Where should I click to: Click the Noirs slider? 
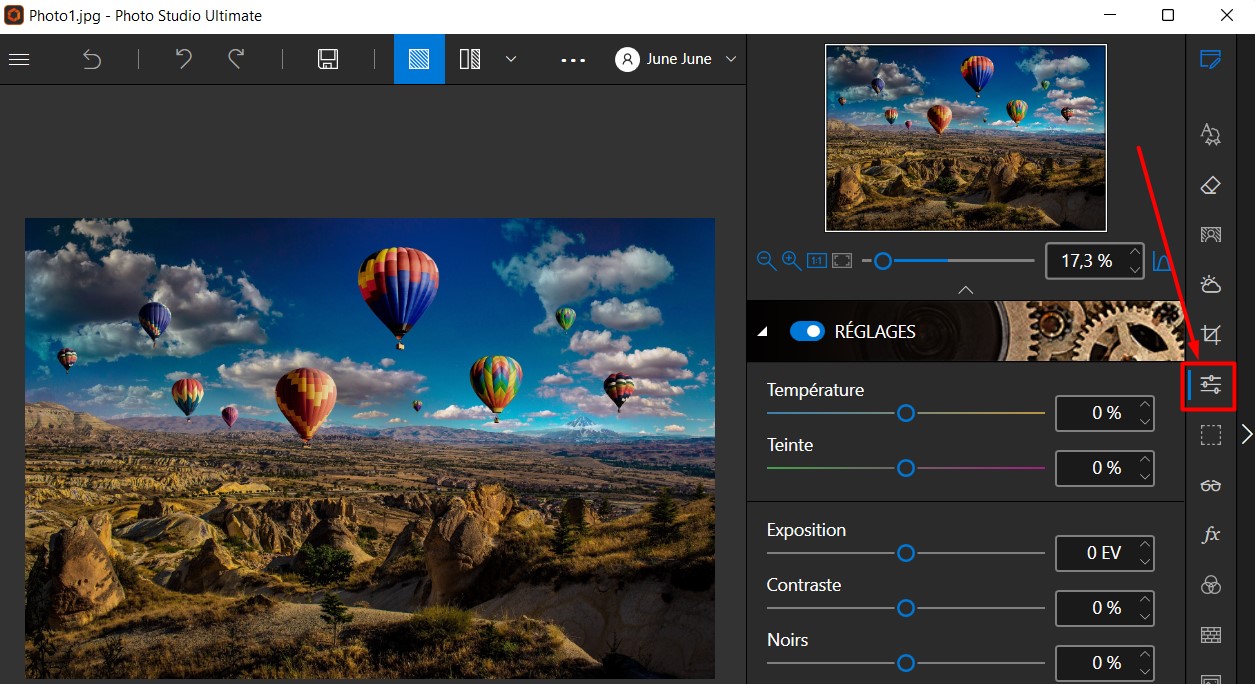[906, 662]
